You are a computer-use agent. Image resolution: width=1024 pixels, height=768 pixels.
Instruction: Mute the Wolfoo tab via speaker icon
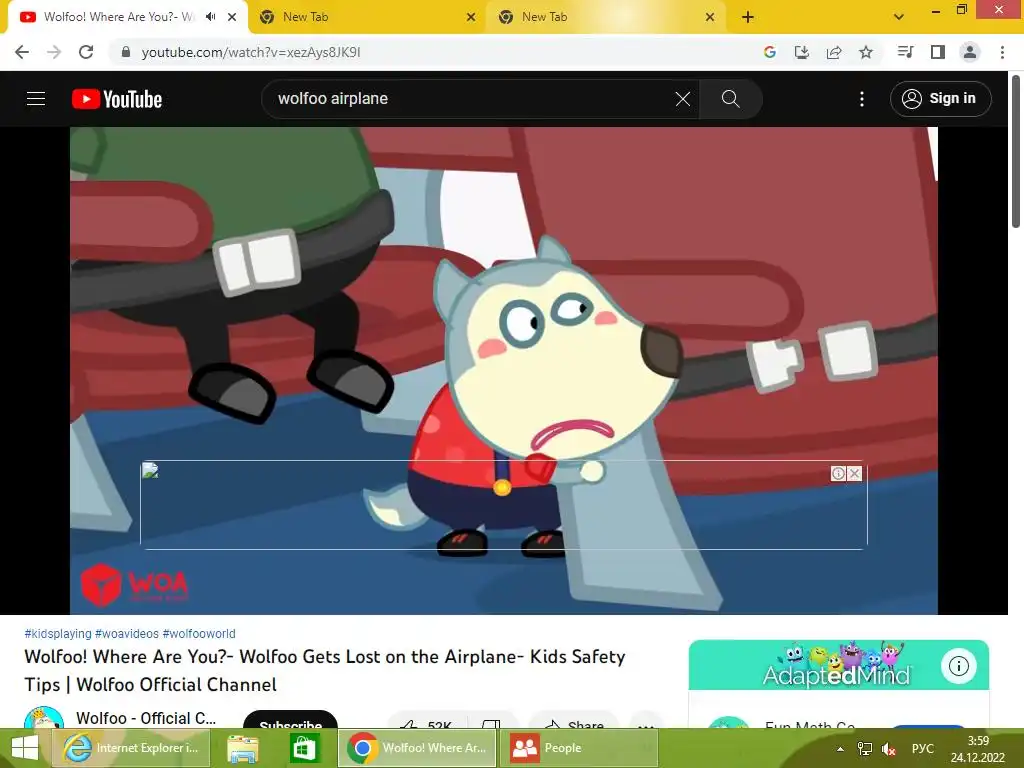[x=210, y=17]
